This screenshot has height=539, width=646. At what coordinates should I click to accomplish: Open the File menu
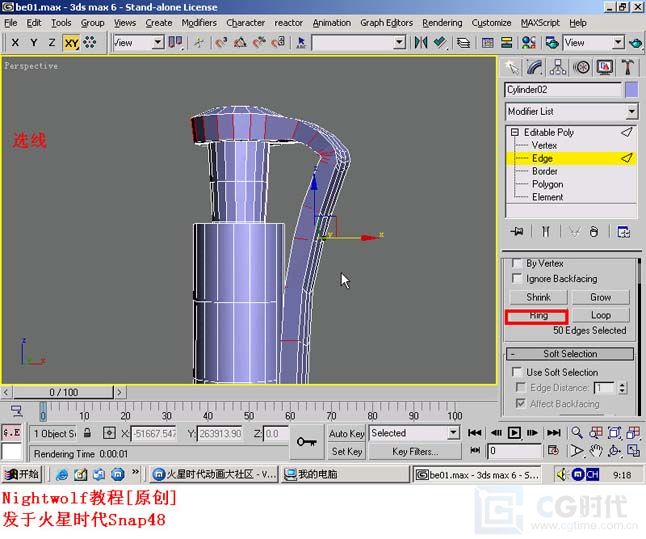[x=11, y=23]
